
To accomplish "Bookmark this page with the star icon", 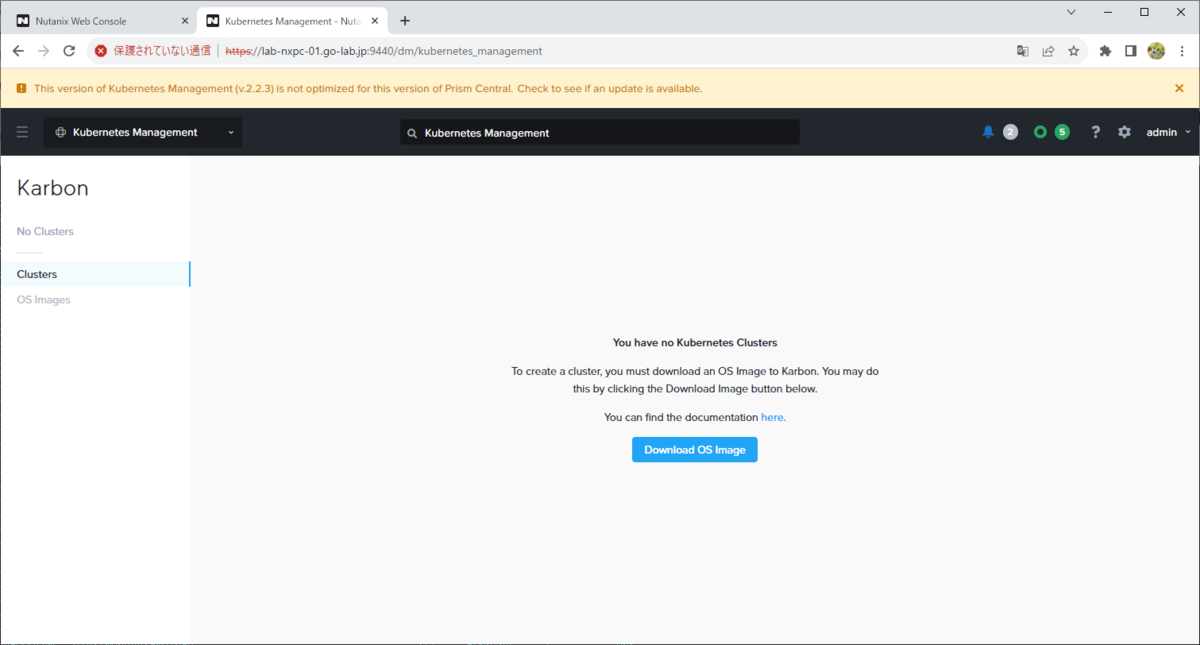I will (1074, 51).
